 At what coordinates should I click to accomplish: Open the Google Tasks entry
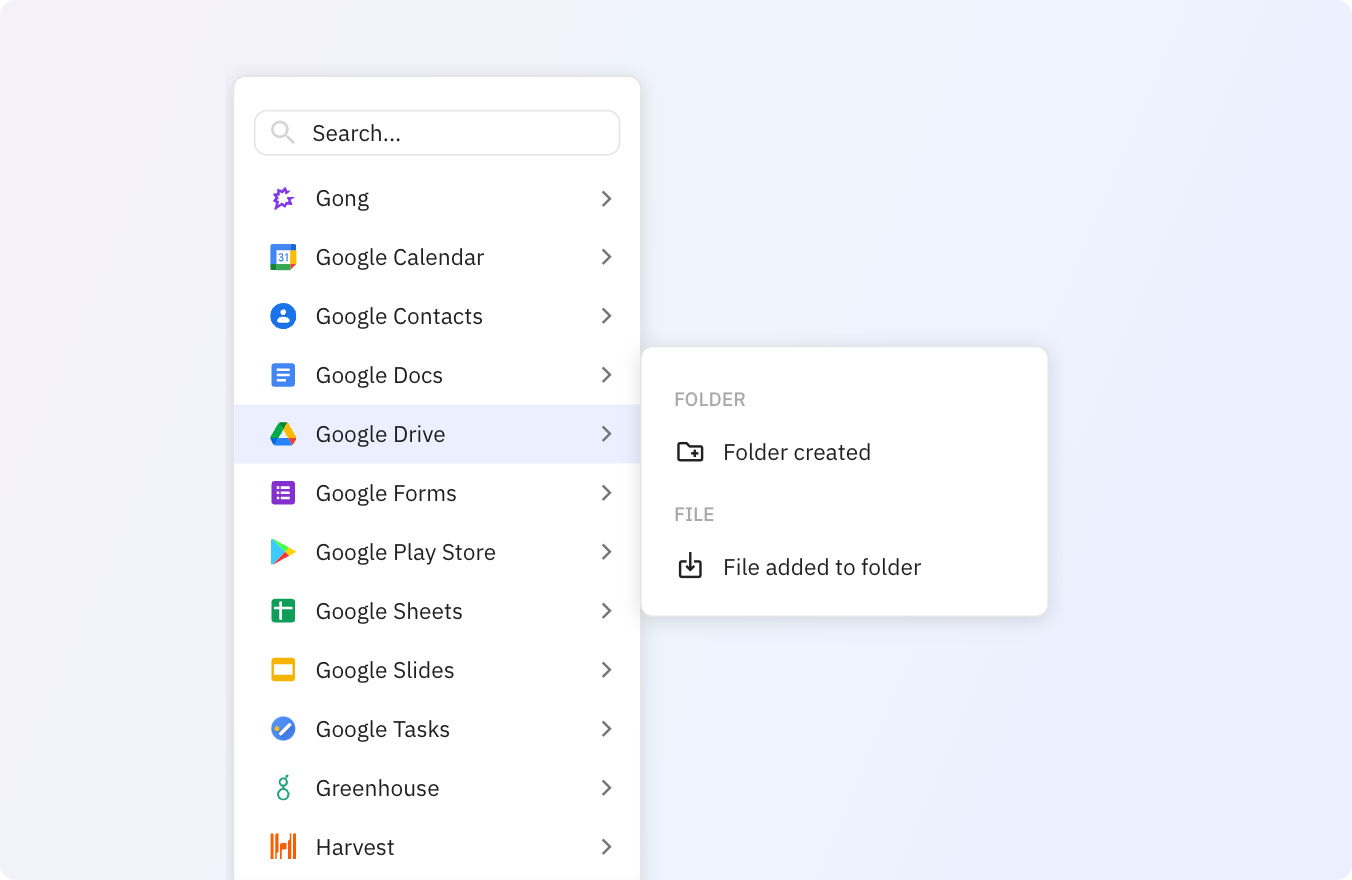coord(437,729)
